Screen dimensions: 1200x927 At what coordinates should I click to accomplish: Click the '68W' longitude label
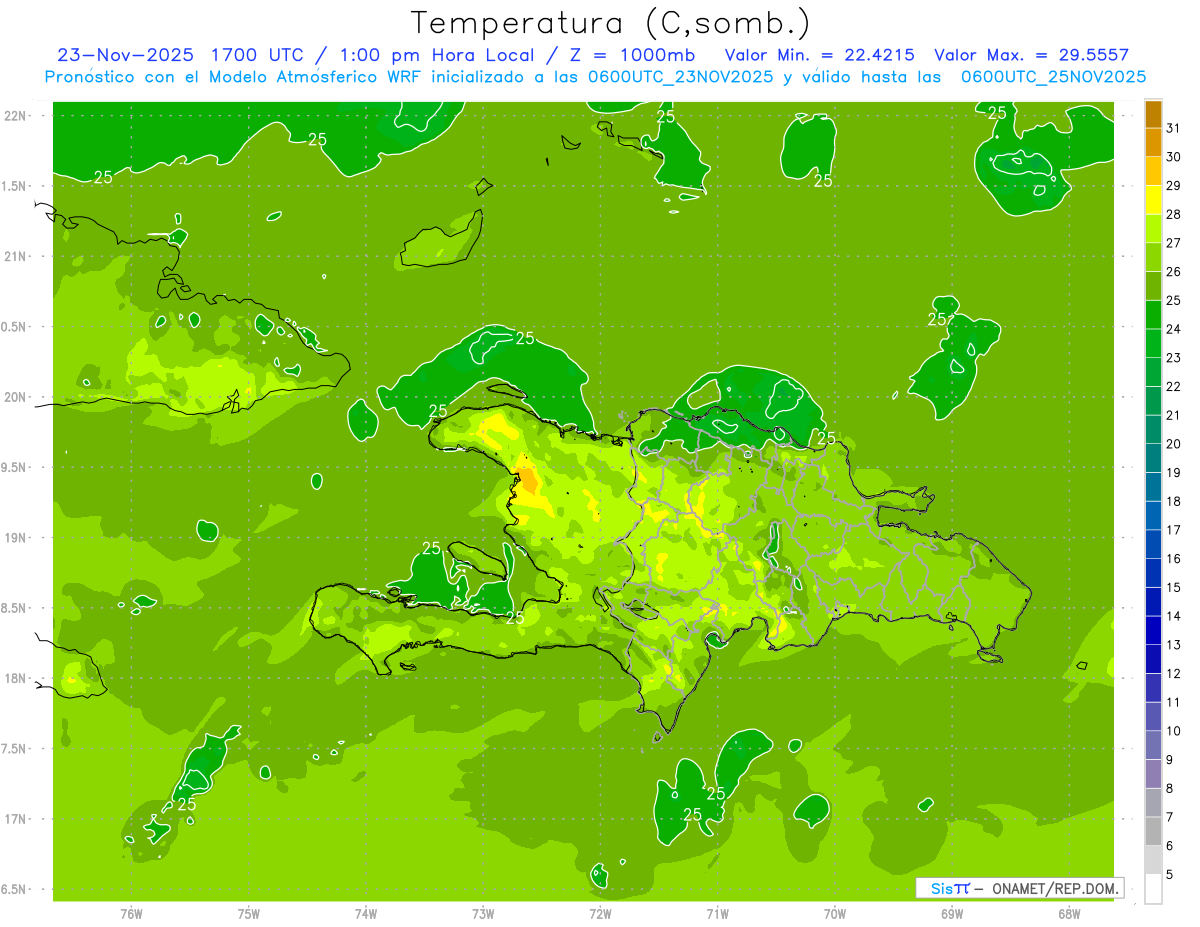pos(1069,913)
